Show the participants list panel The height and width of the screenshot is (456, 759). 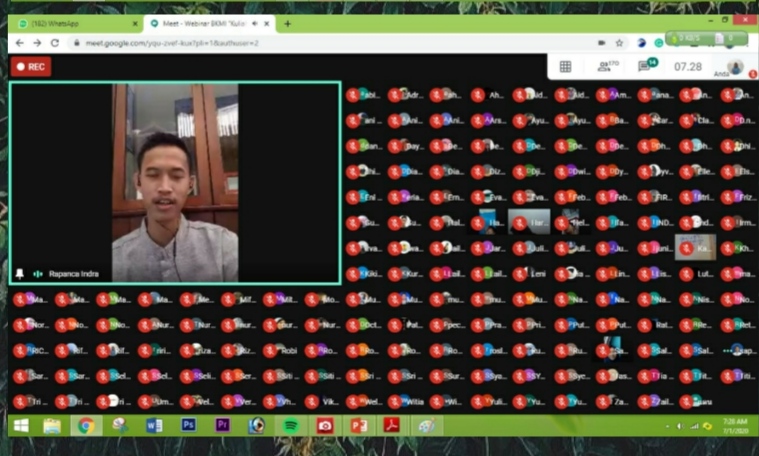pos(603,66)
